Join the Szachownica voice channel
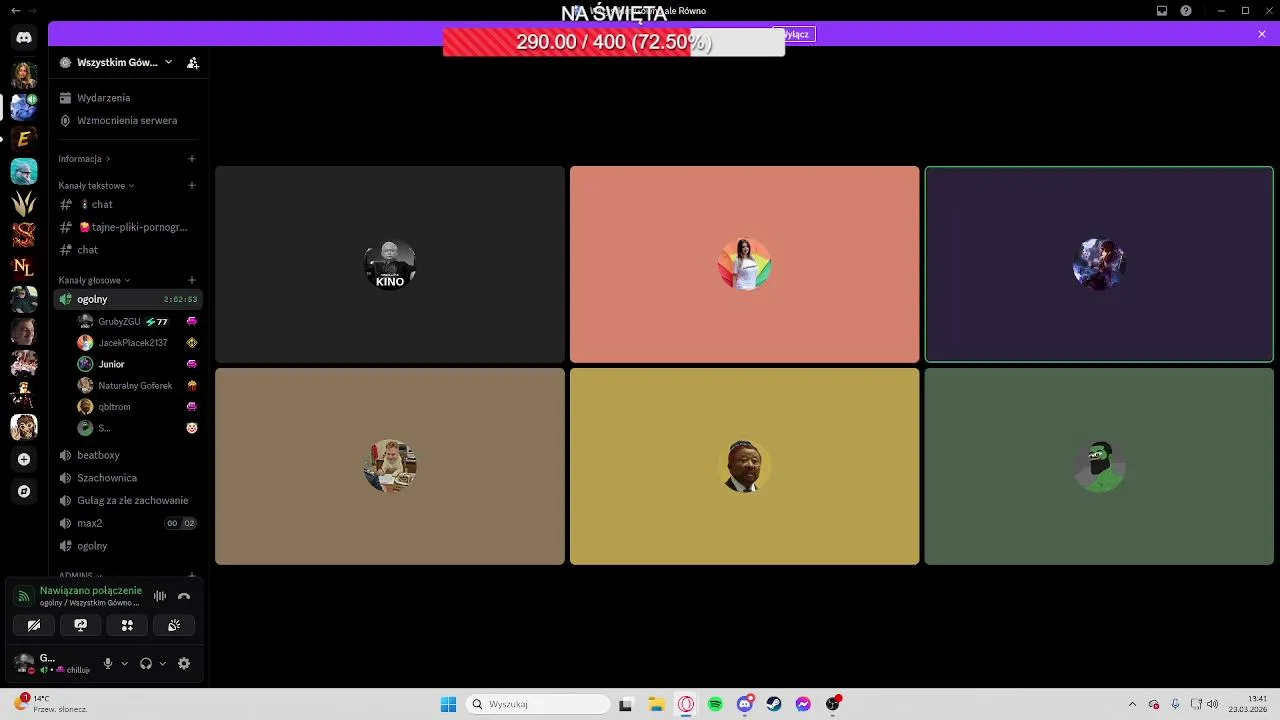 tap(128, 478)
